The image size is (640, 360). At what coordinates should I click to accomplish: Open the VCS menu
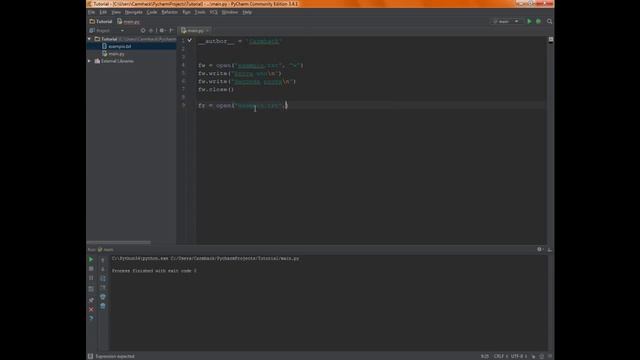[213, 12]
